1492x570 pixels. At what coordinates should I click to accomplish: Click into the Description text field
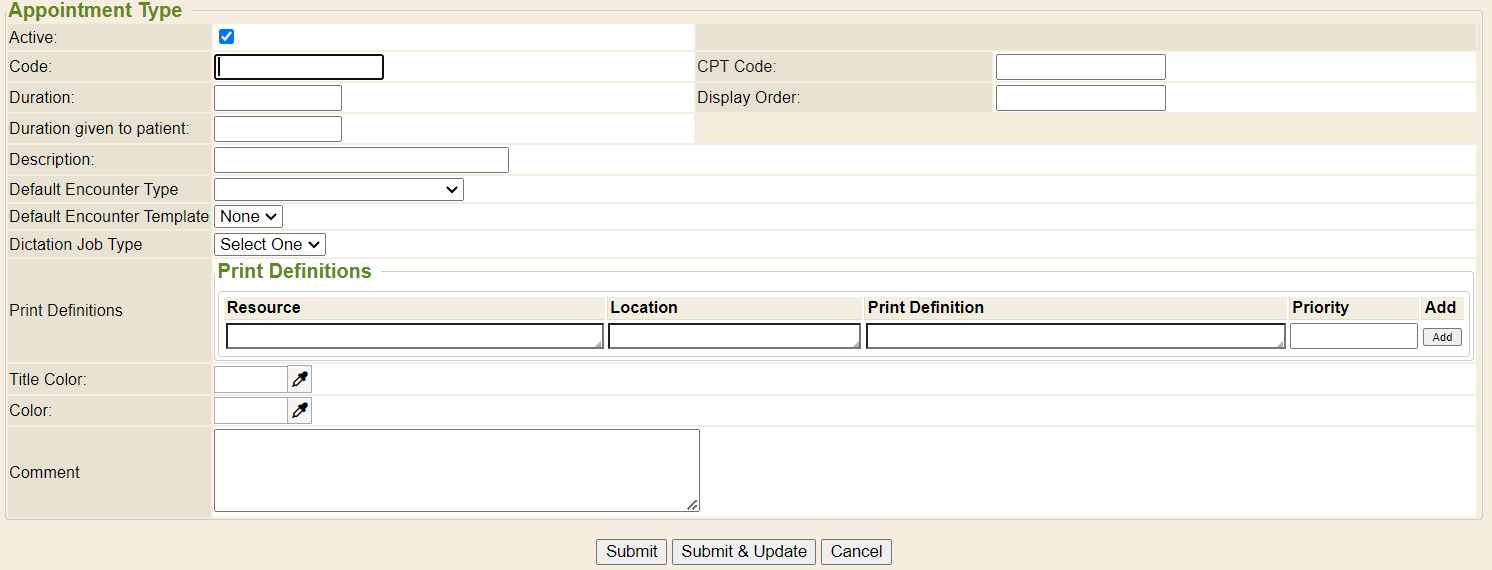click(361, 160)
